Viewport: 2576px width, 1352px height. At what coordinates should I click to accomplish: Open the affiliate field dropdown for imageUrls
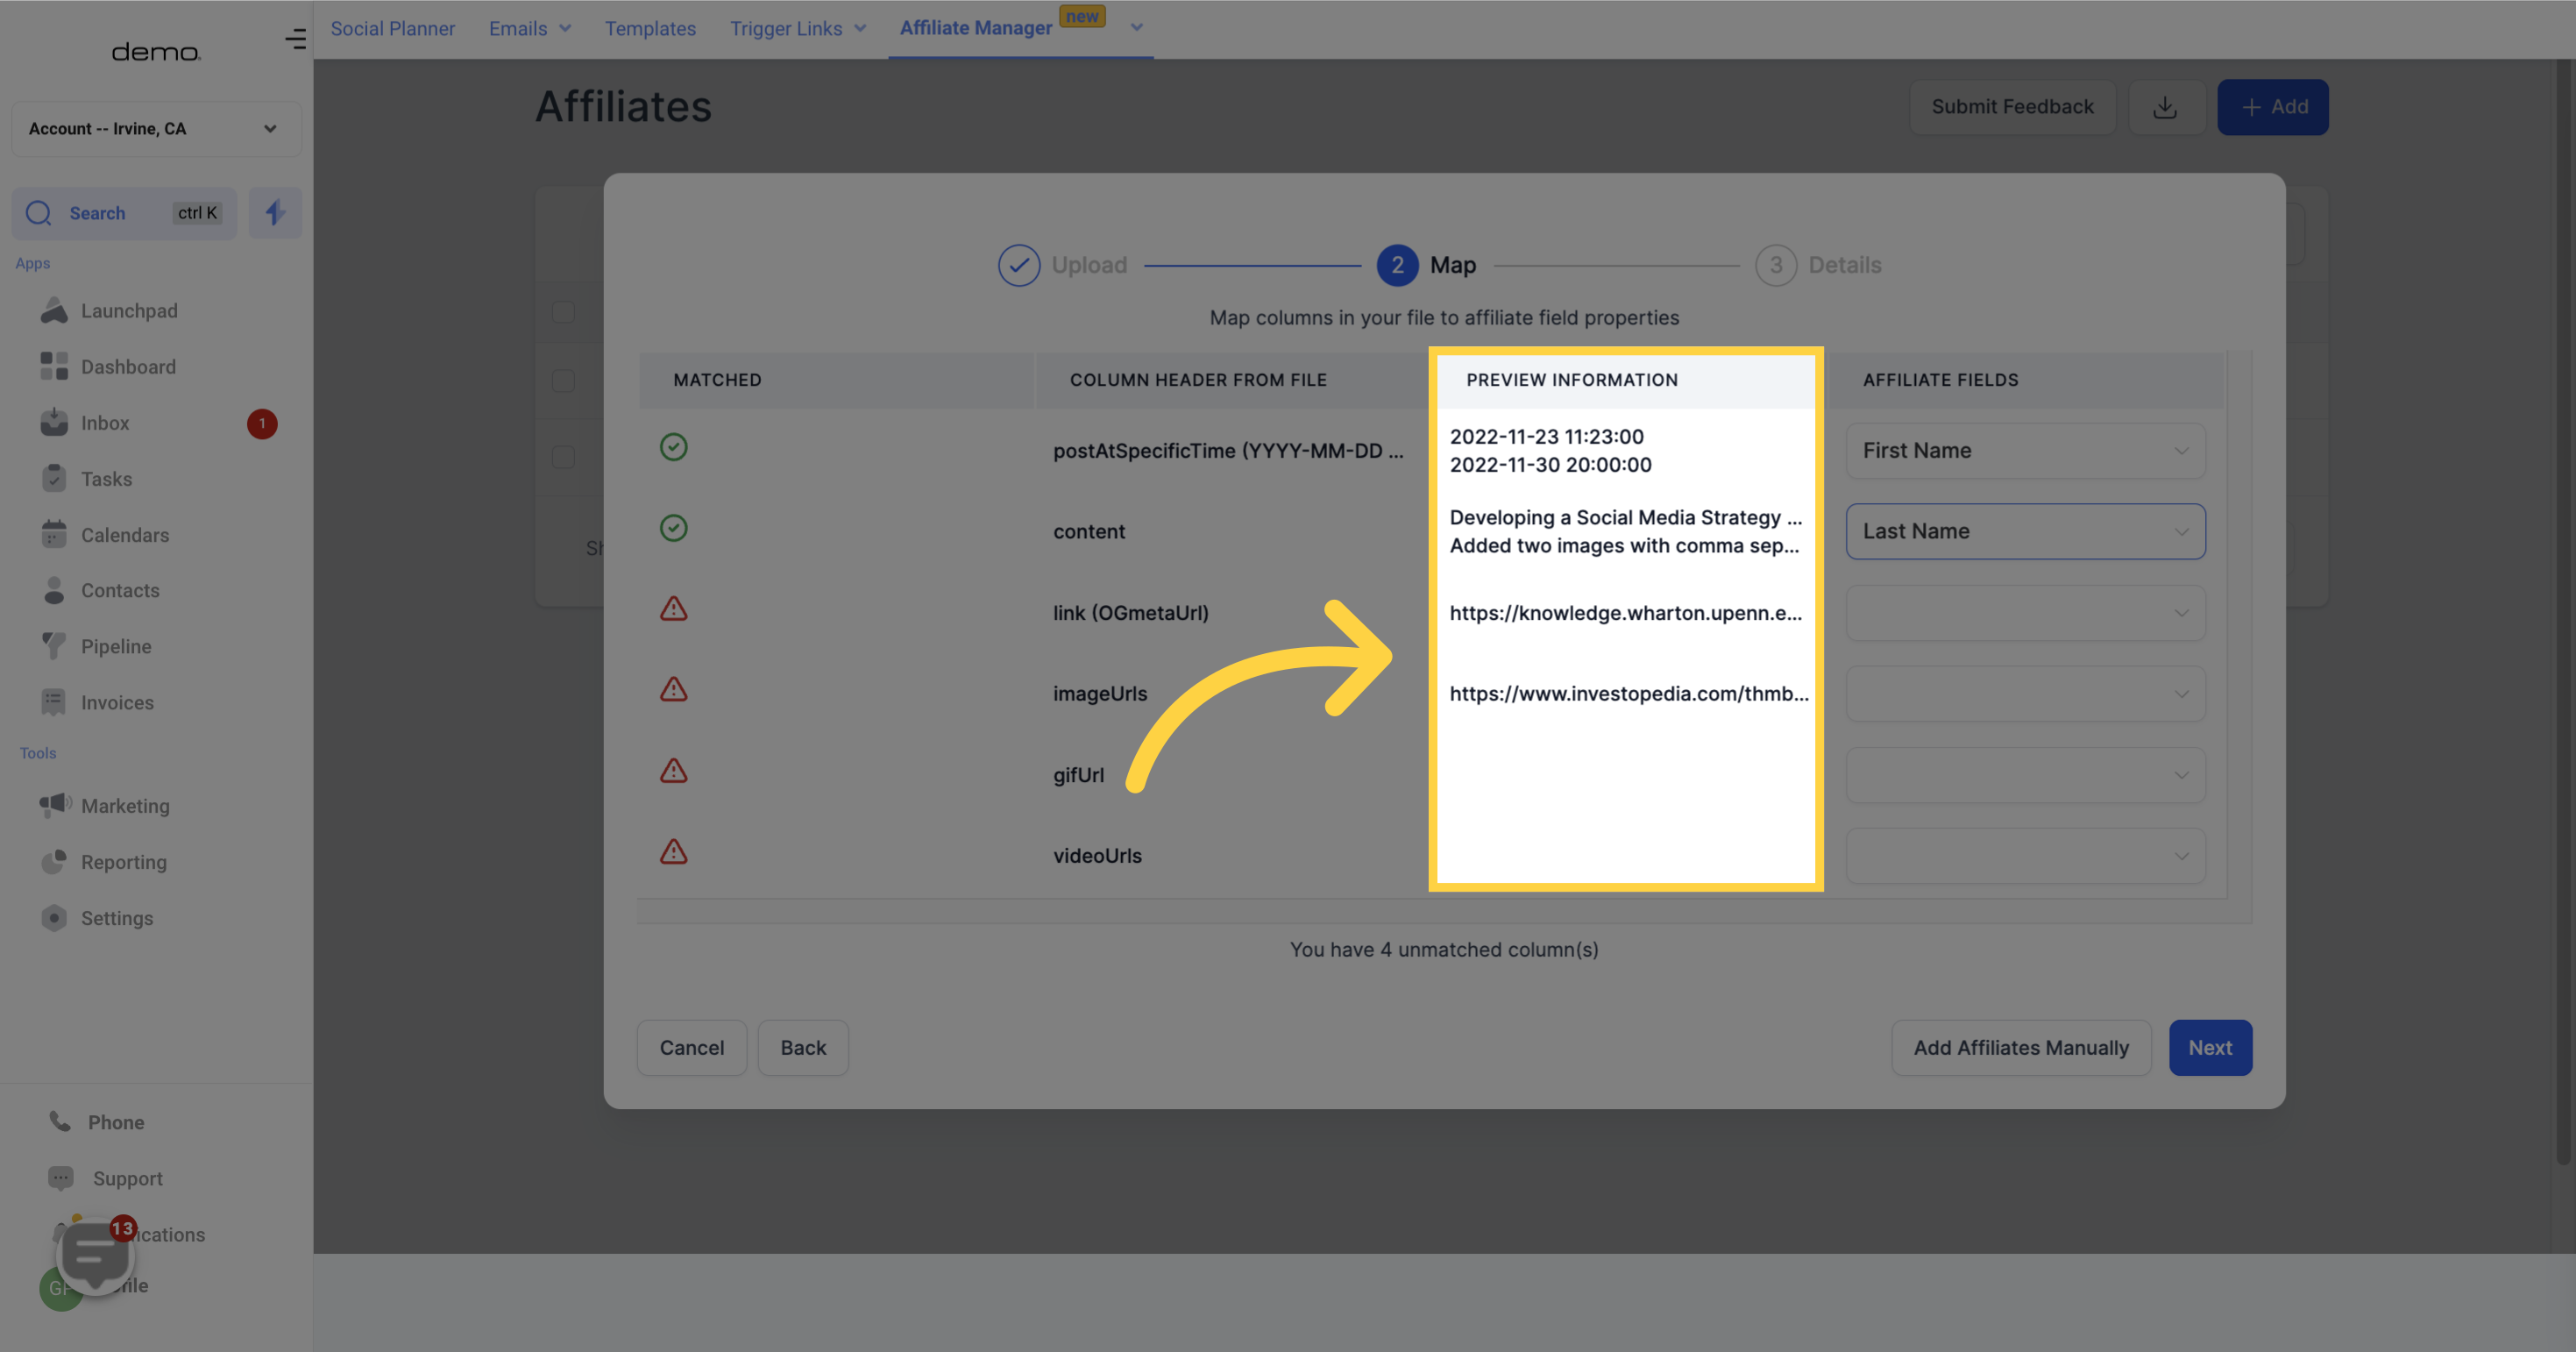point(2025,694)
